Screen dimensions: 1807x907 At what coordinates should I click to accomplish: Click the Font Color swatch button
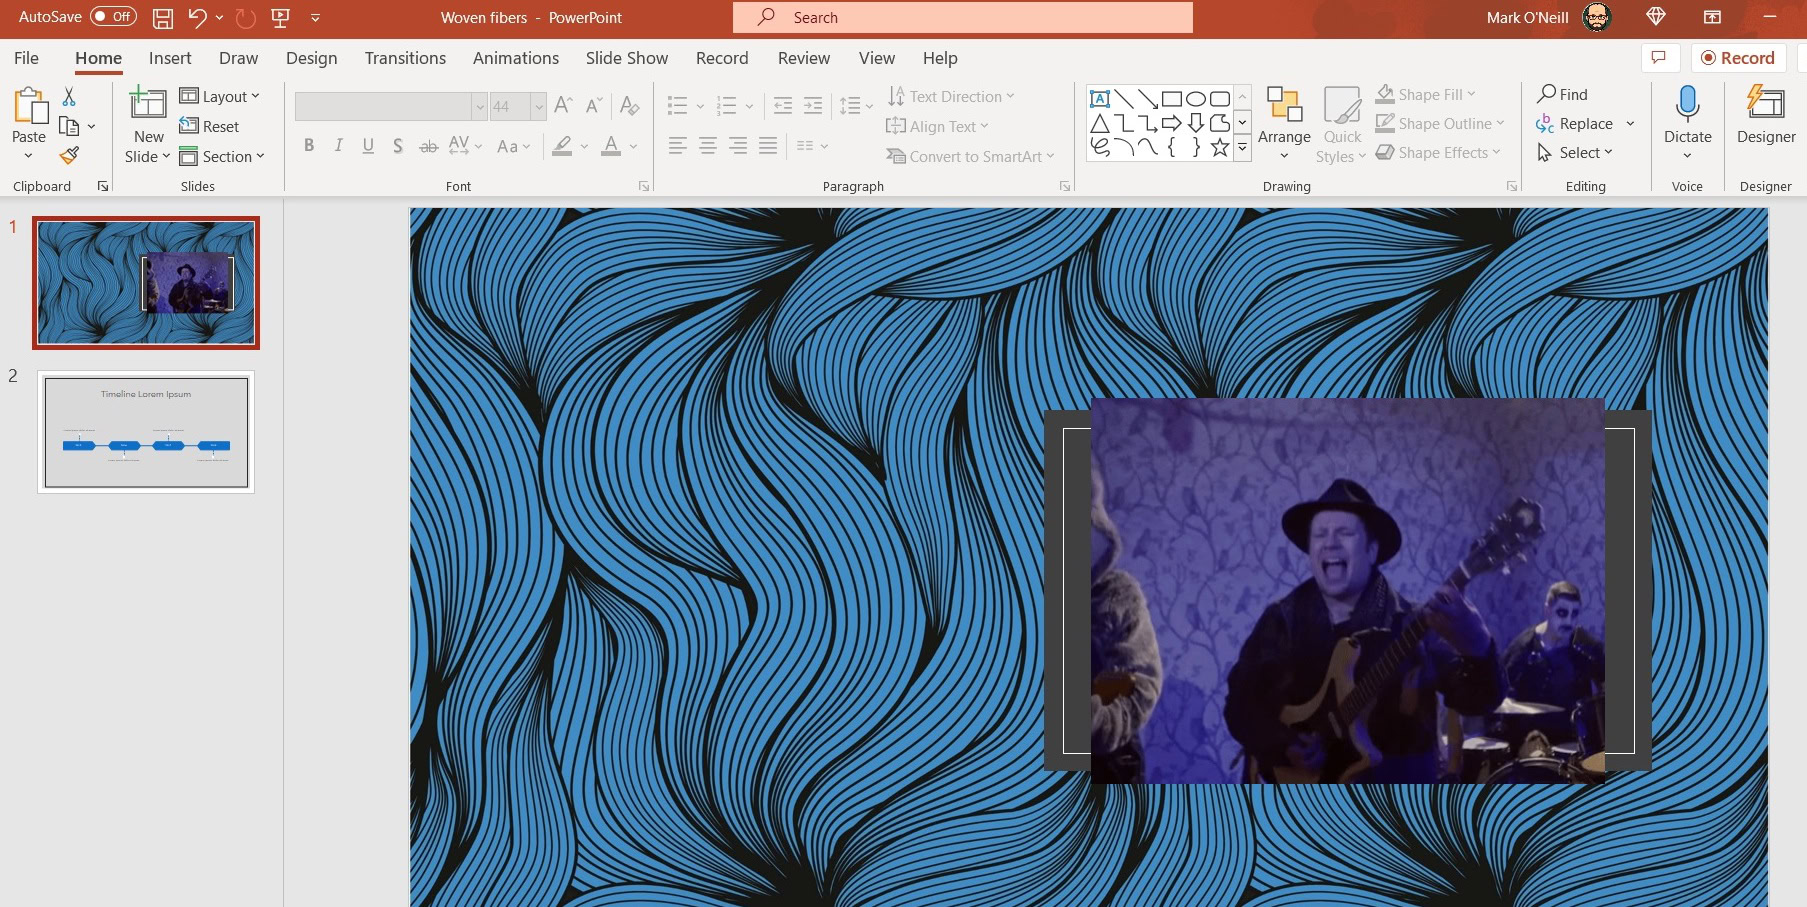611,146
